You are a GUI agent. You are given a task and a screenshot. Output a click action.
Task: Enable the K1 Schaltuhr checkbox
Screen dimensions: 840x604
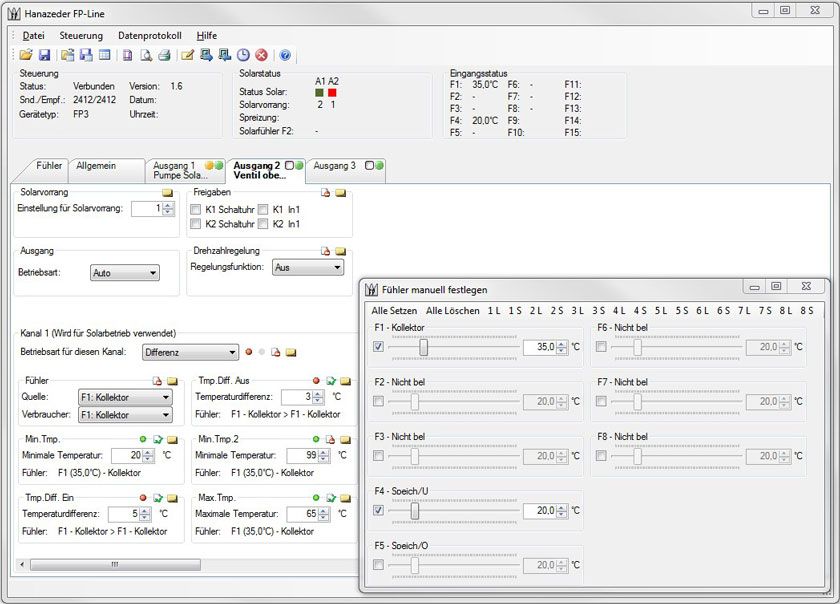coord(196,209)
